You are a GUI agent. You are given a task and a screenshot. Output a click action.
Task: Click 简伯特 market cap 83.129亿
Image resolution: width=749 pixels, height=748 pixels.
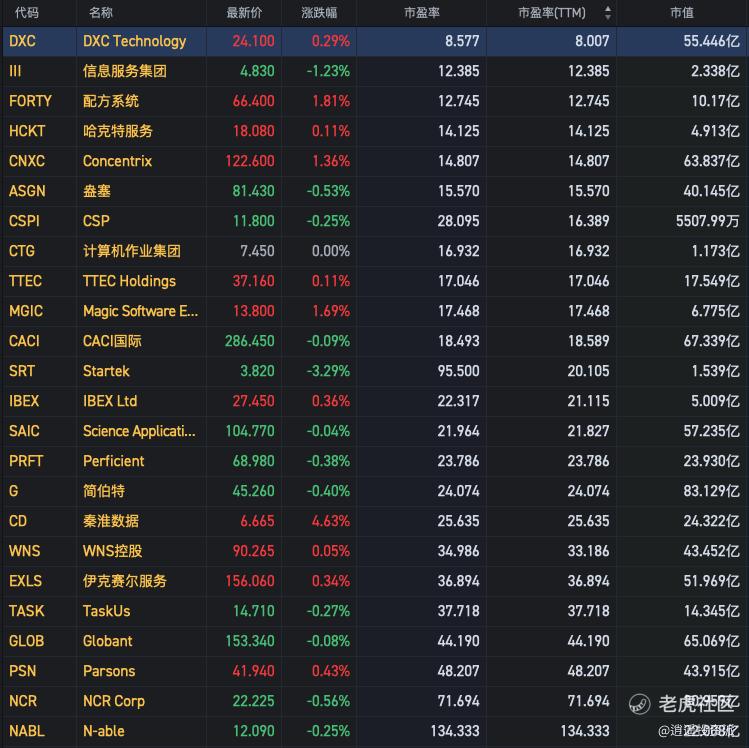coord(711,491)
